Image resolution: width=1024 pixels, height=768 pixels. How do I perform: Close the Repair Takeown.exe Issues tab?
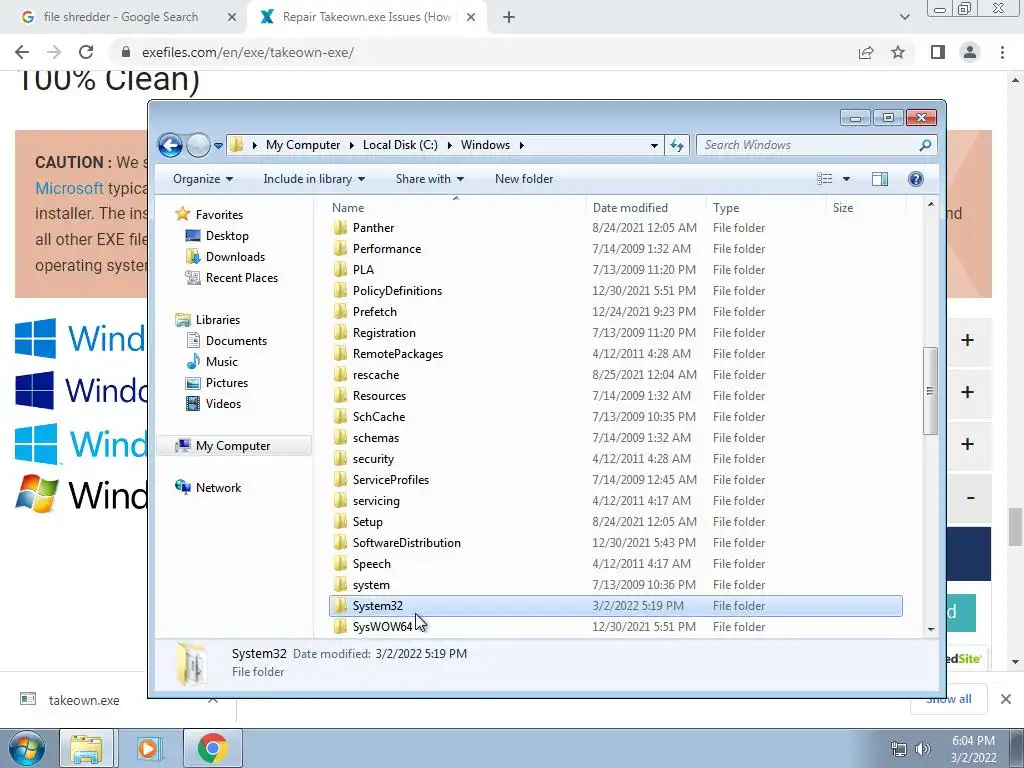click(x=471, y=18)
